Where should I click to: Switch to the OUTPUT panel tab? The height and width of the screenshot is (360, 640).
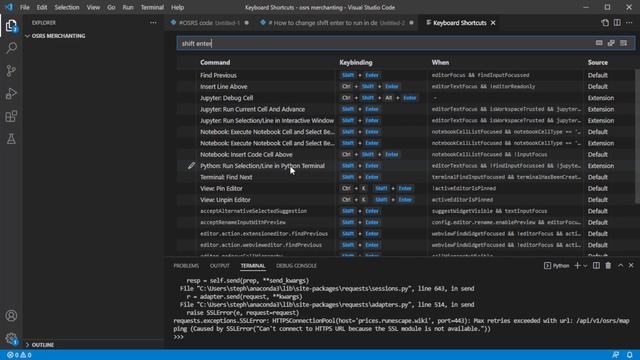tap(220, 266)
